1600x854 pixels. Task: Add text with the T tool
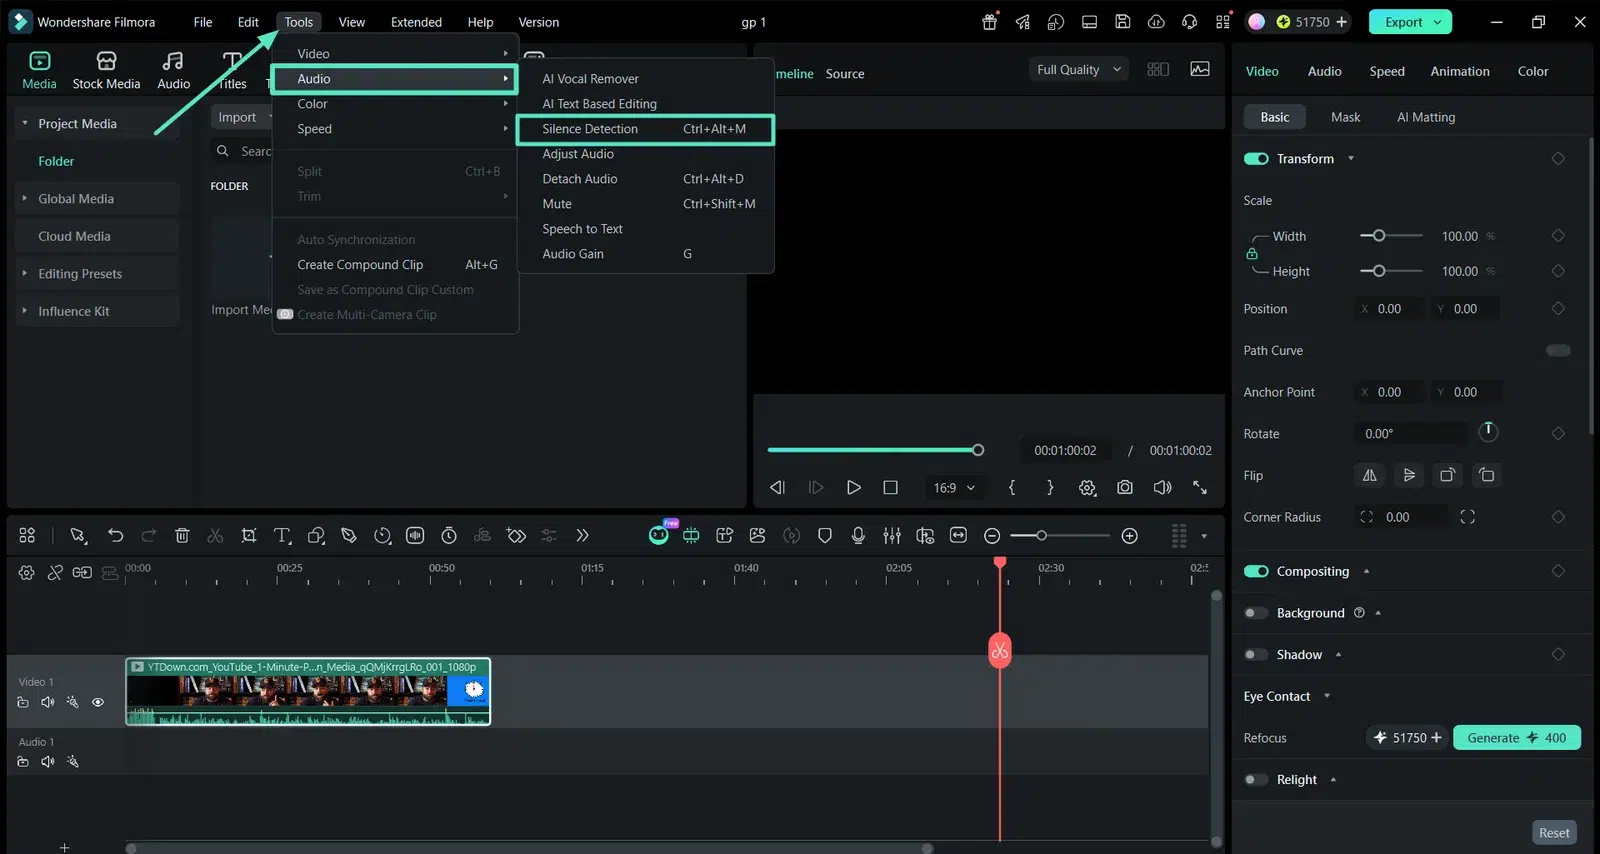pyautogui.click(x=282, y=536)
